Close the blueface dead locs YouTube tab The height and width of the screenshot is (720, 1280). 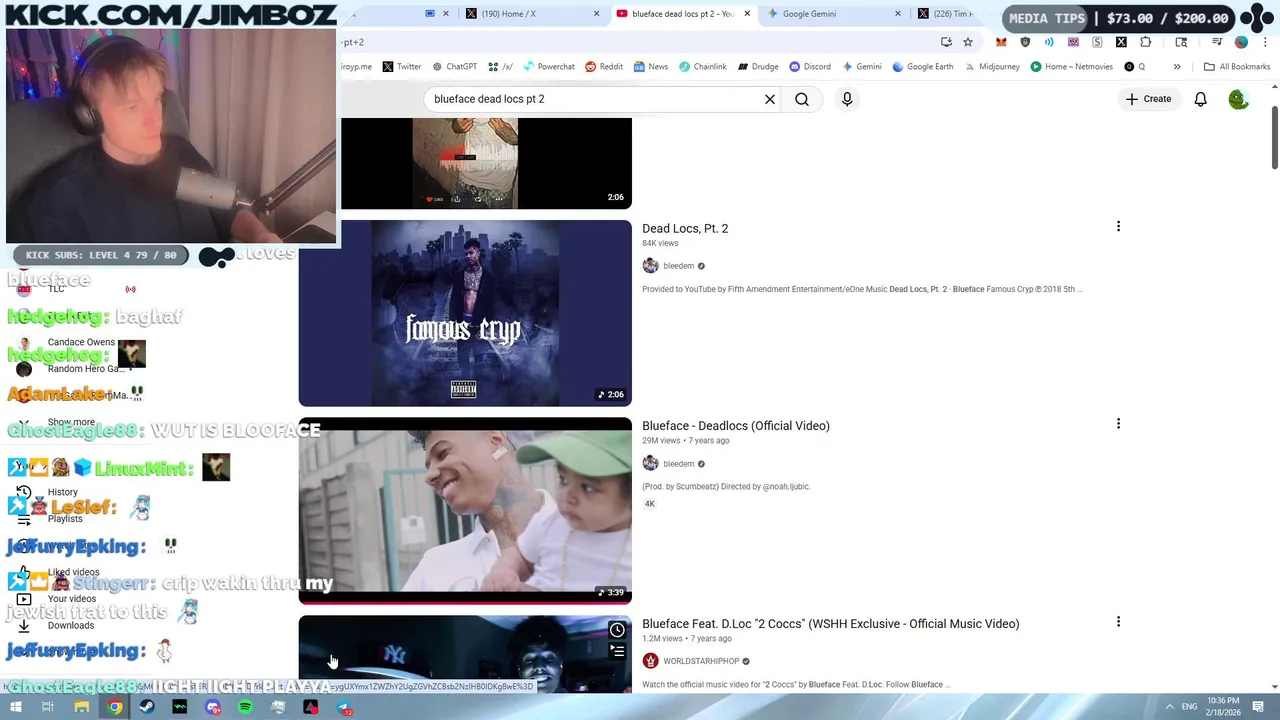coord(747,14)
